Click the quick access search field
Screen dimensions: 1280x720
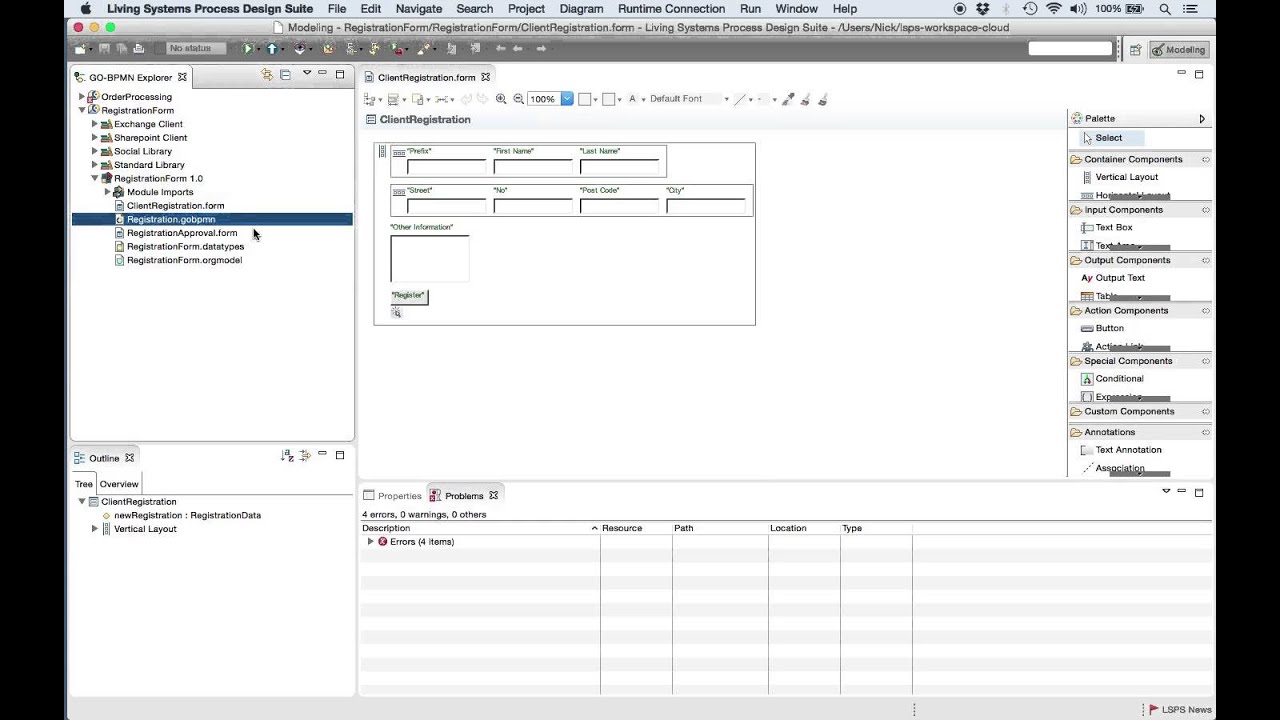click(x=1070, y=48)
